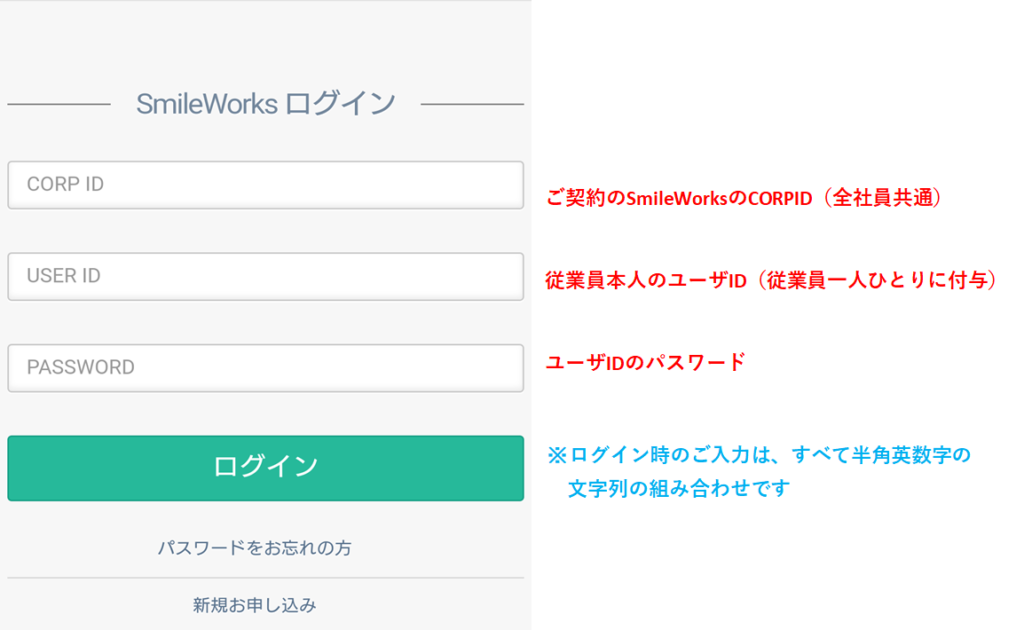Viewport: 1024px width, 630px height.
Task: Click the green ログイン button
Action: pos(265,468)
